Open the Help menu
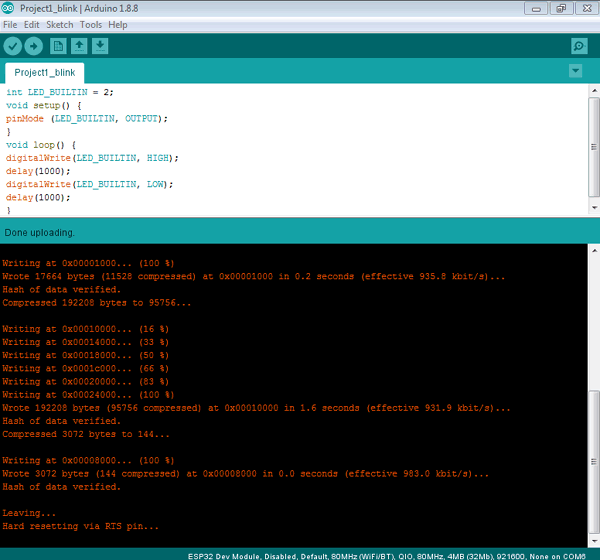This screenshot has height=560, width=600. pyautogui.click(x=118, y=24)
